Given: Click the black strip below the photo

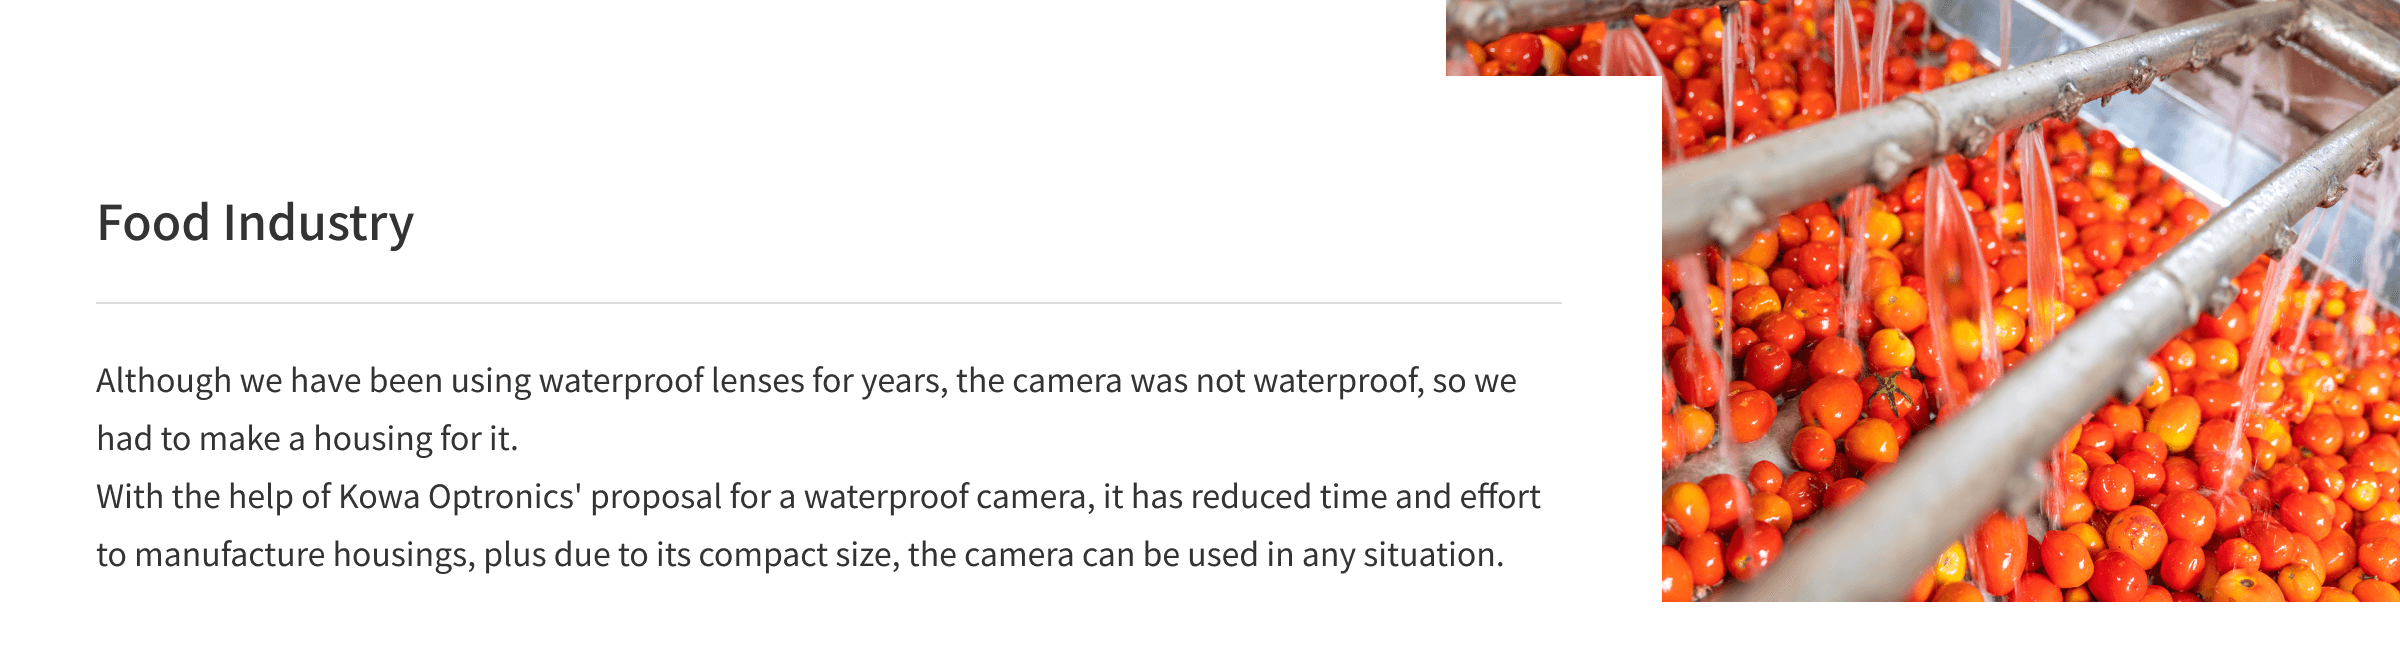Looking at the screenshot, I should (2030, 632).
